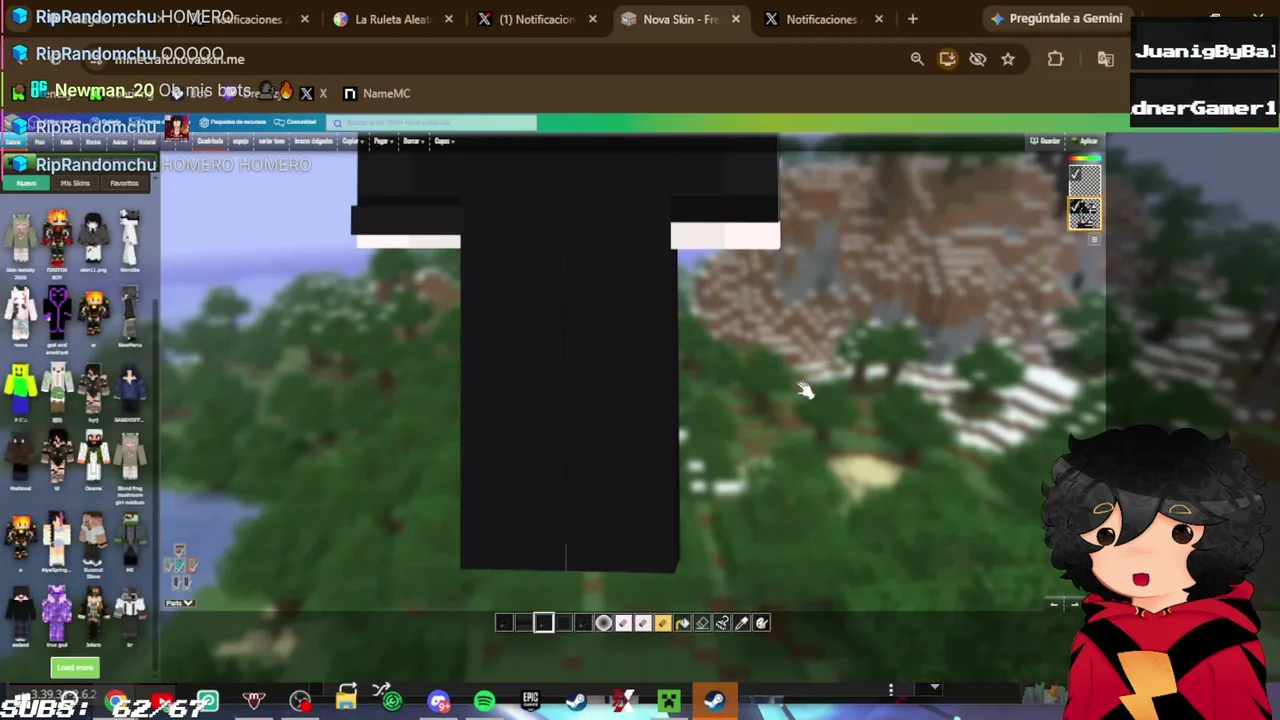Switch to the last Notificaciones tab

point(822,19)
